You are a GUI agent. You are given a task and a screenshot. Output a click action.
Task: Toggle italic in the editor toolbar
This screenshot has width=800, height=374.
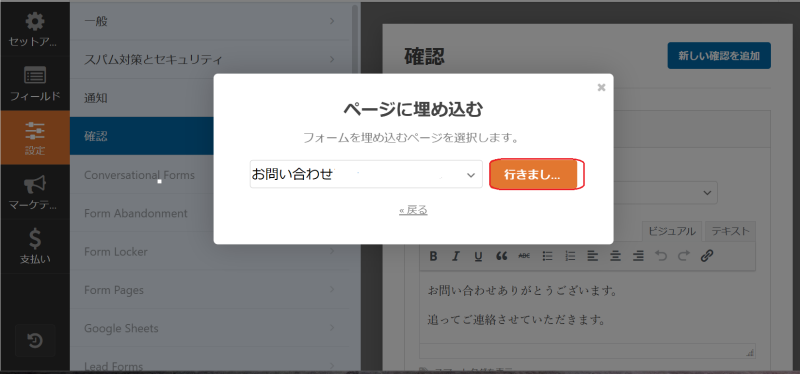pyautogui.click(x=456, y=256)
